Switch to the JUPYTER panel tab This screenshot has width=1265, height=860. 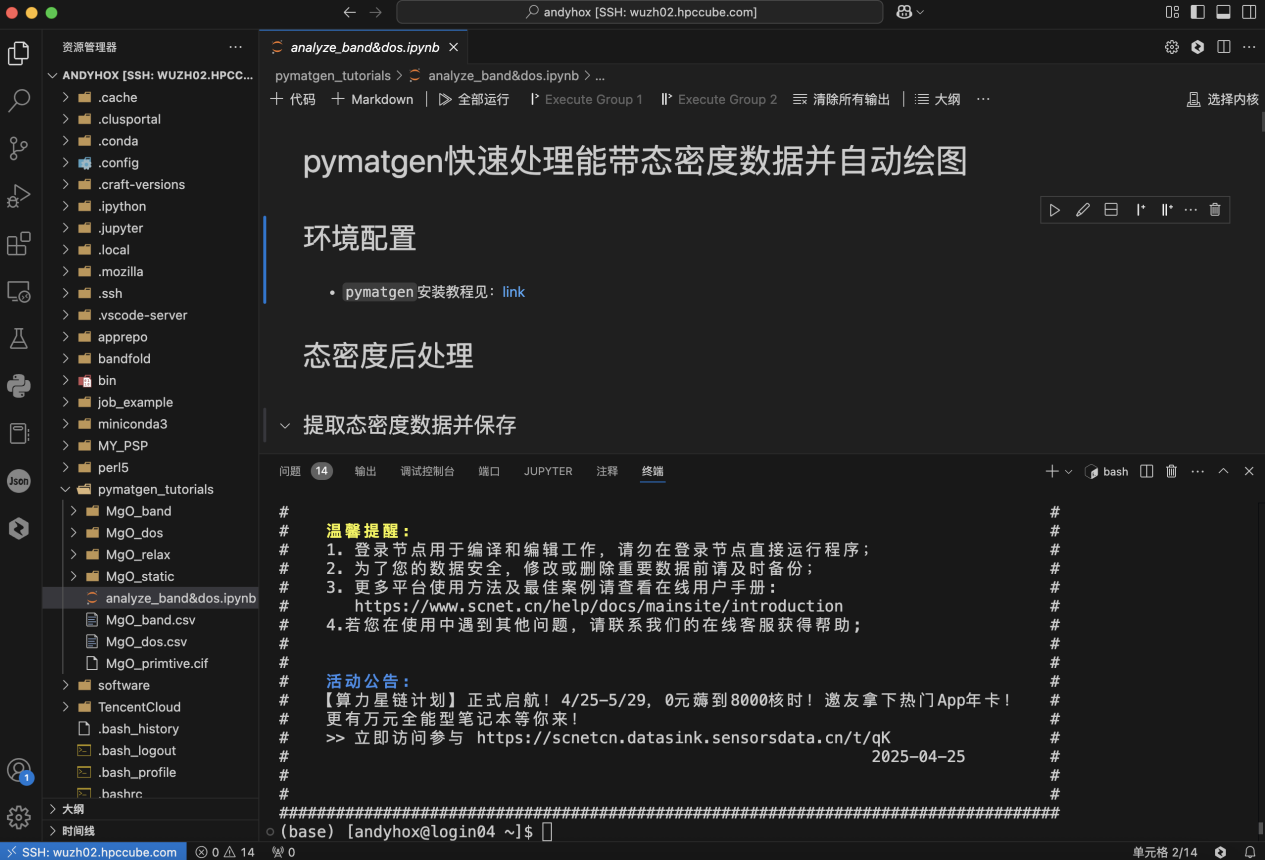click(x=548, y=471)
